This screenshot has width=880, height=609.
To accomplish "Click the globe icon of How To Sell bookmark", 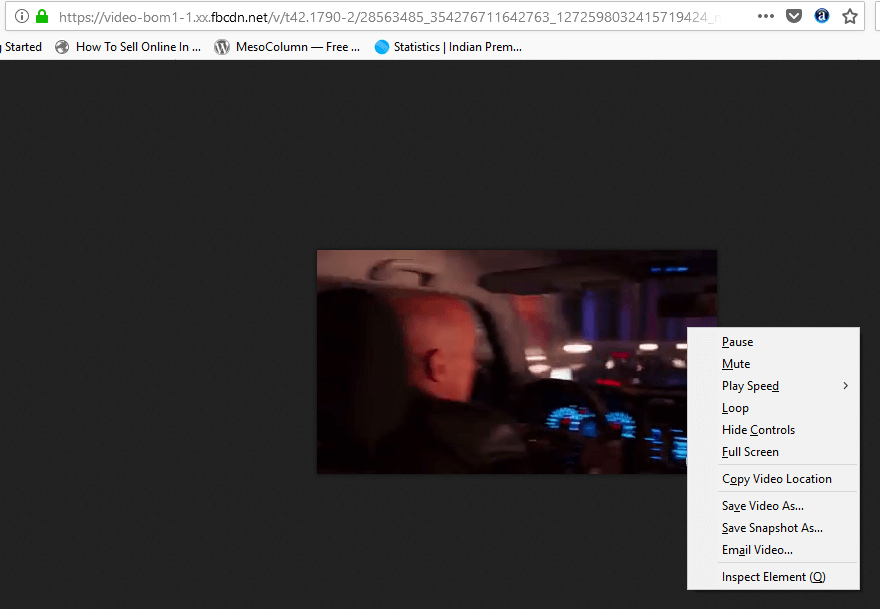I will coord(62,47).
